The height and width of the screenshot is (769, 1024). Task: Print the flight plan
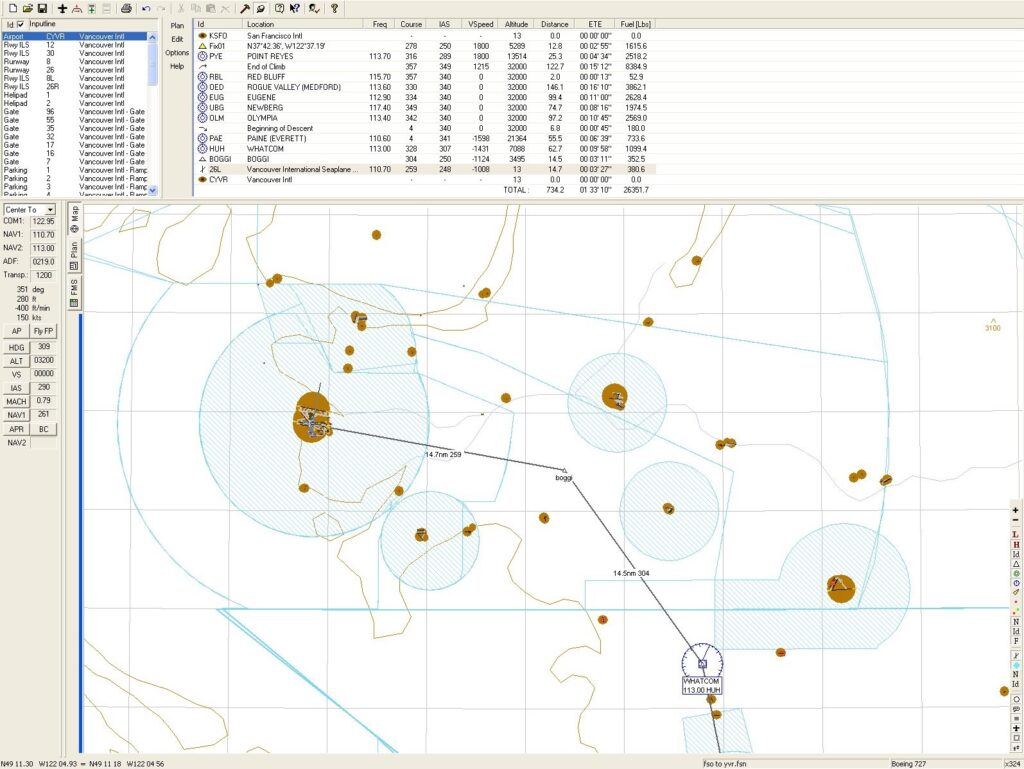tap(127, 8)
